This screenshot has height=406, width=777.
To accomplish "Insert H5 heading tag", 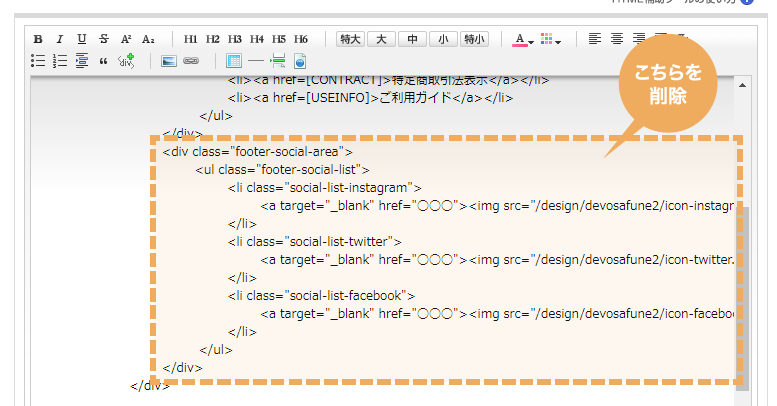I will pyautogui.click(x=278, y=39).
